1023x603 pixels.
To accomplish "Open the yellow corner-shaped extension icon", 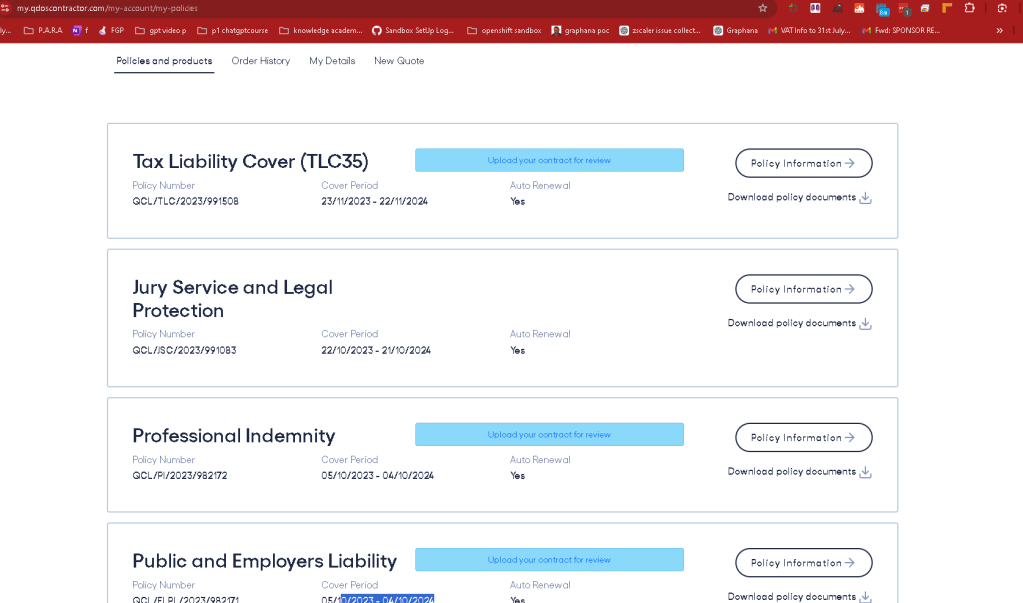I will 947,8.
